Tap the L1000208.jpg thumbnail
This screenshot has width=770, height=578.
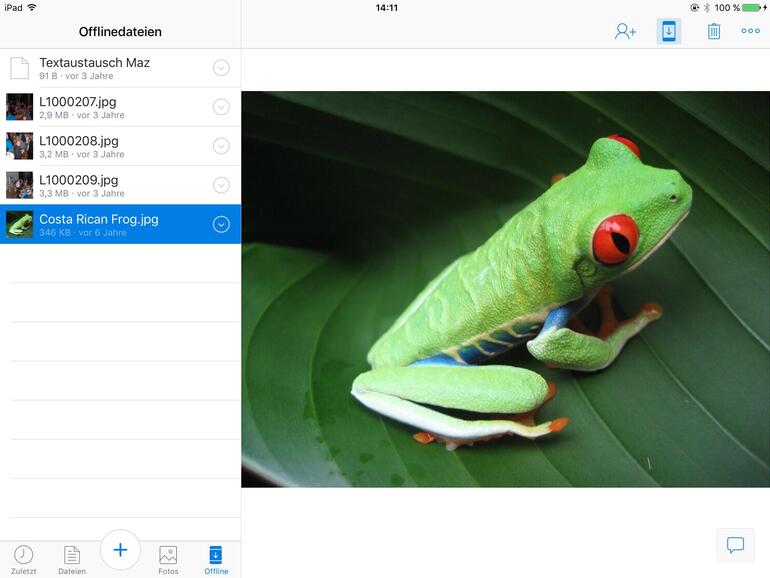pos(20,146)
